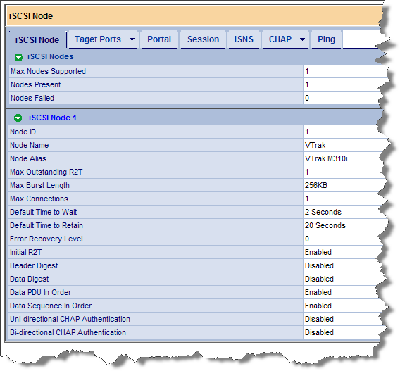Click the Initial R2T Enabled value
Viewport: 400px width, 371px height.
[x=318, y=252]
